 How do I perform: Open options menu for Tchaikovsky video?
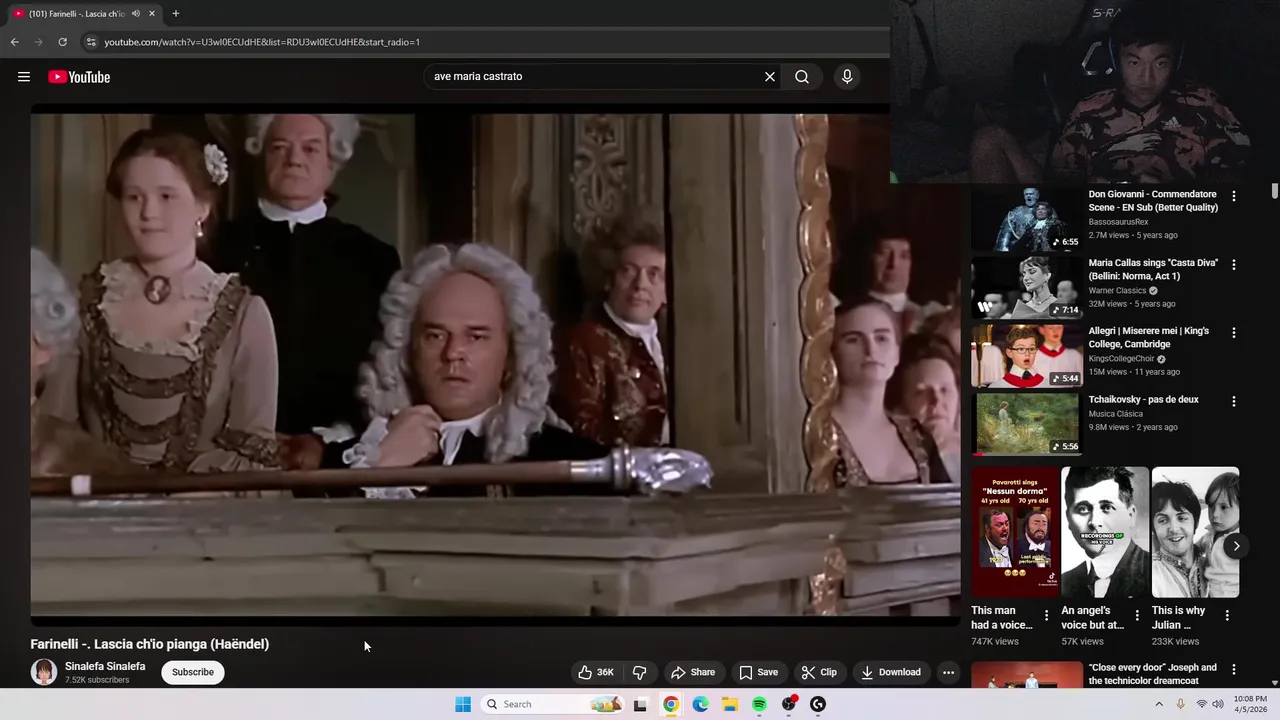[1233, 401]
